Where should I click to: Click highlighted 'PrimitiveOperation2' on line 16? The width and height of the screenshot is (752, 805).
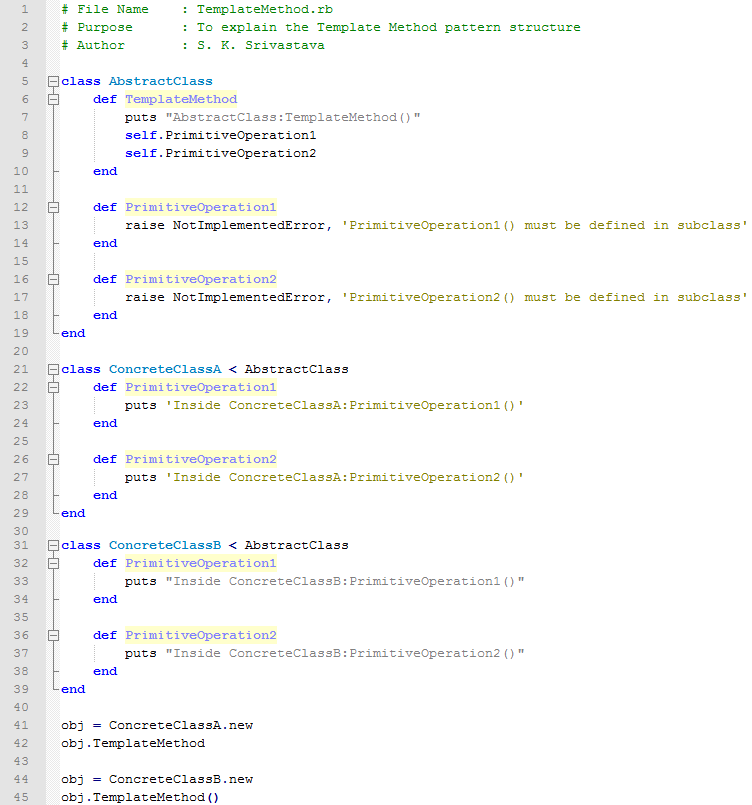[201, 279]
